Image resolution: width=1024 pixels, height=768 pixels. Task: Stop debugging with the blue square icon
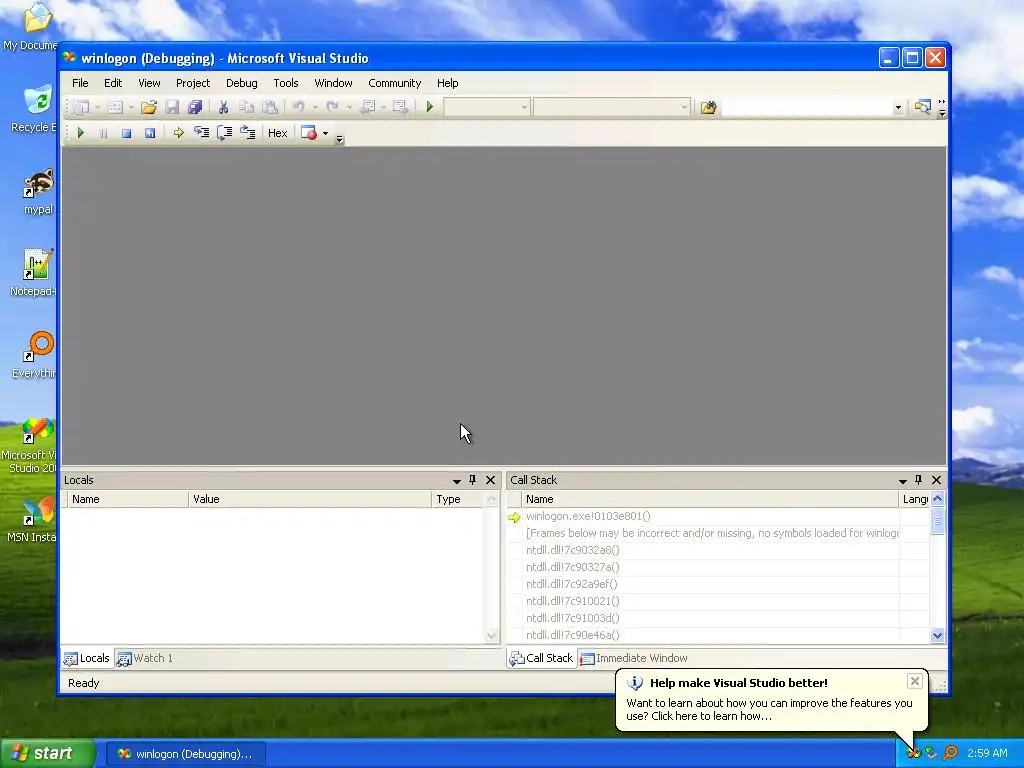coord(126,133)
